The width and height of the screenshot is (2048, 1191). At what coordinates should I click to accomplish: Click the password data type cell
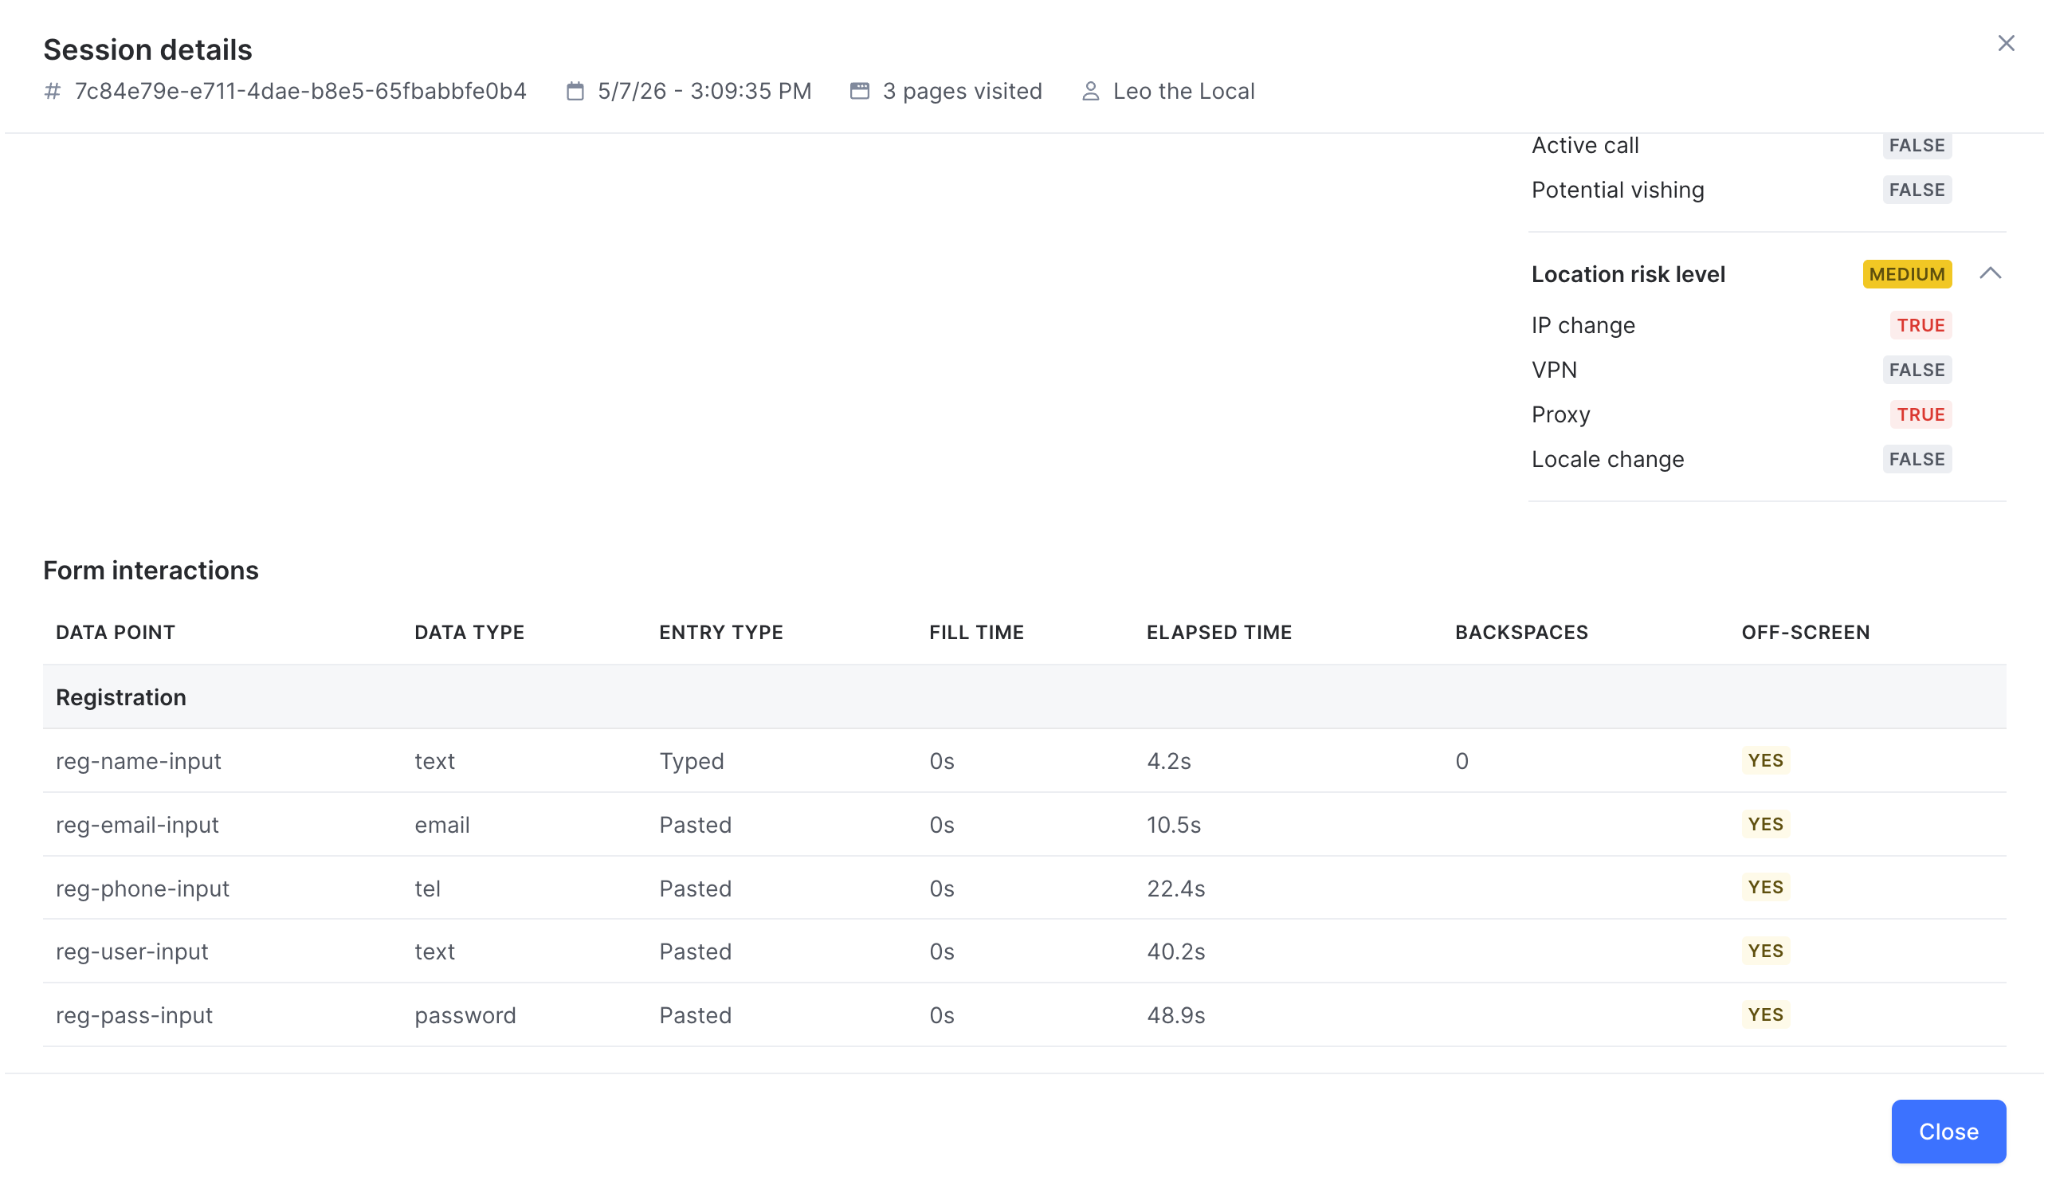click(465, 1015)
